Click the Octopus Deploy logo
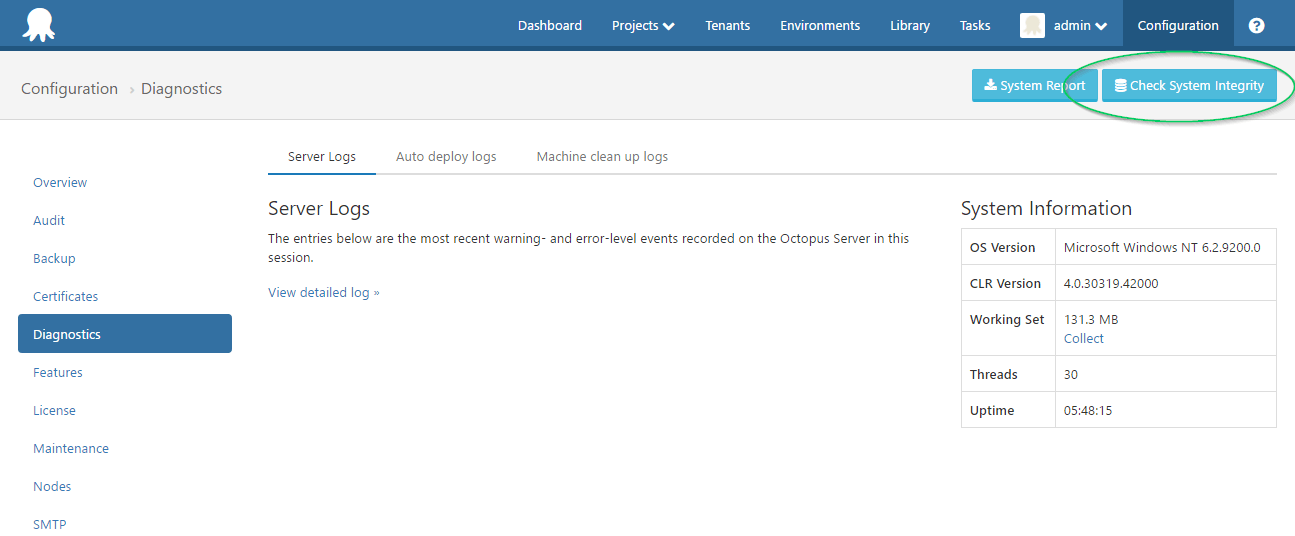This screenshot has width=1295, height=536. coord(38,24)
